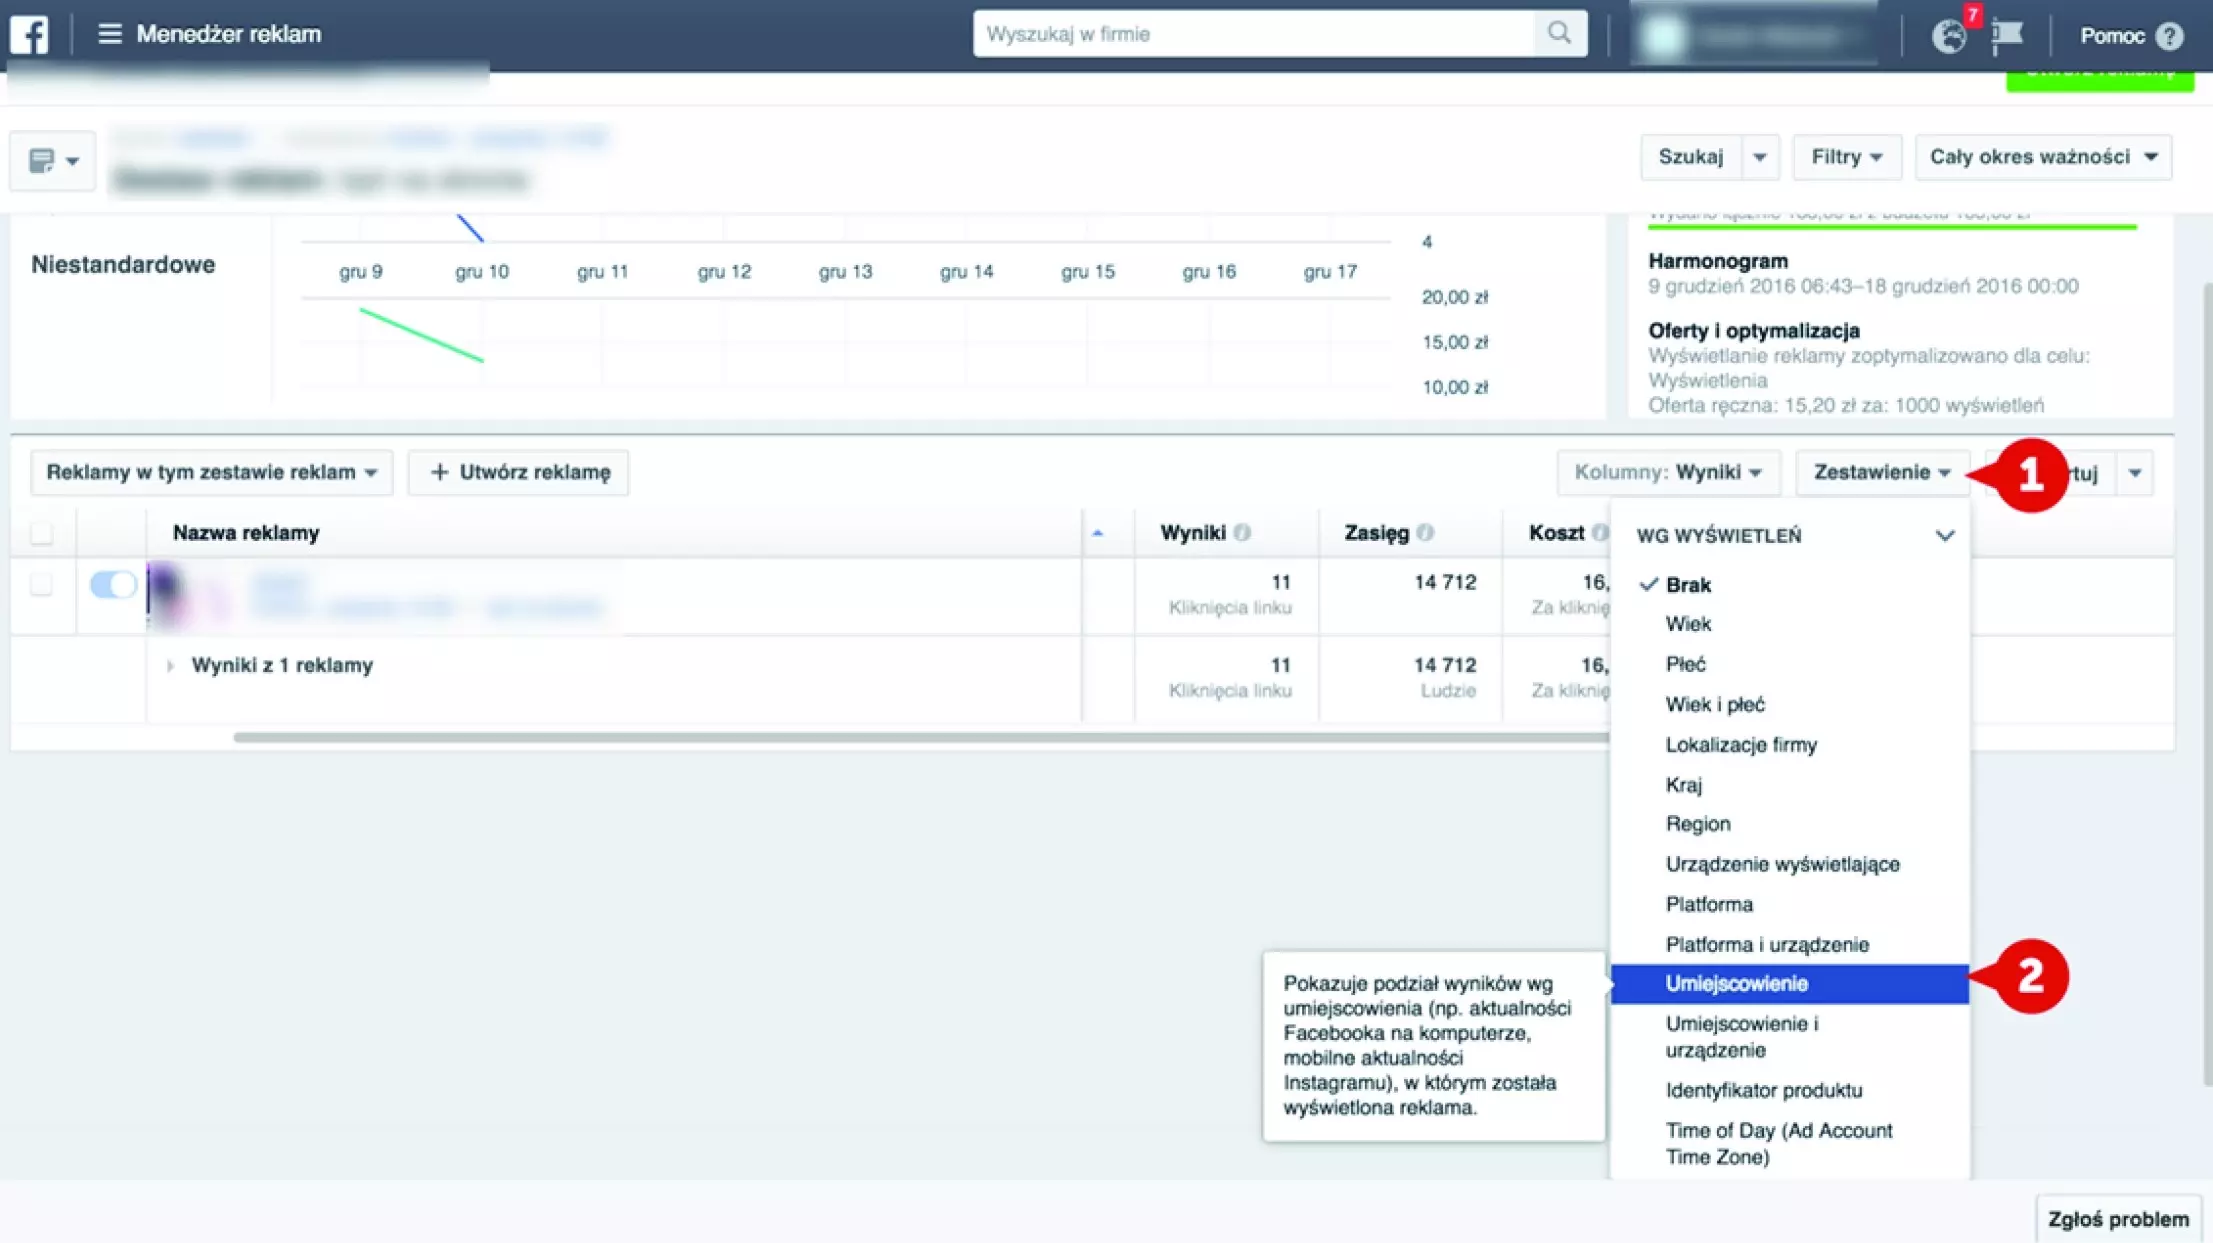
Task: Click the Wyszukaj w firmie search field
Action: [1252, 34]
